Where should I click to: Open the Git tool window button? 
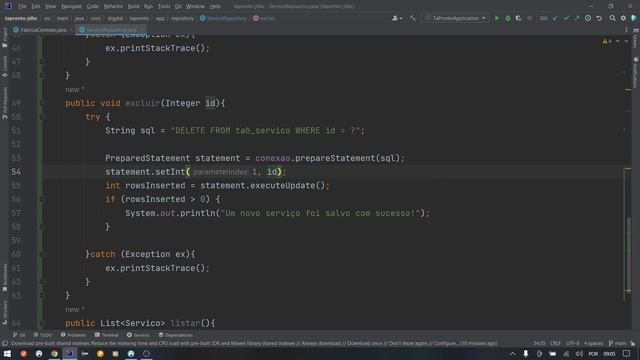click(x=18, y=335)
